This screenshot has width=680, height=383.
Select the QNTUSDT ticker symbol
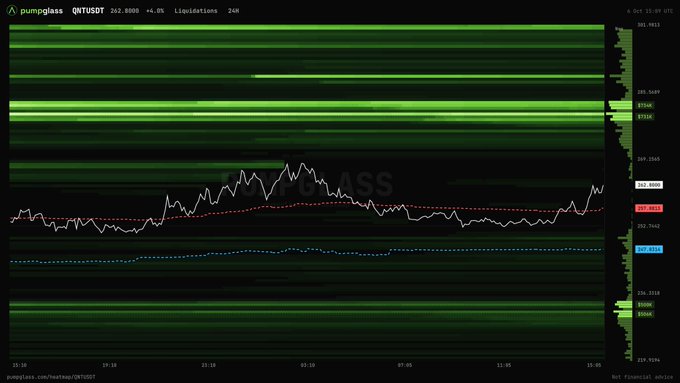click(88, 11)
